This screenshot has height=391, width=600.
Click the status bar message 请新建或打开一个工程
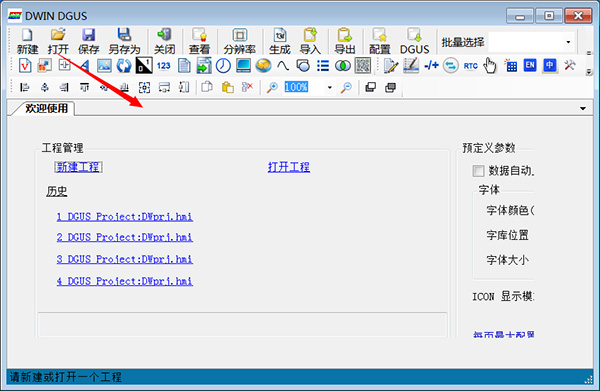coord(65,377)
